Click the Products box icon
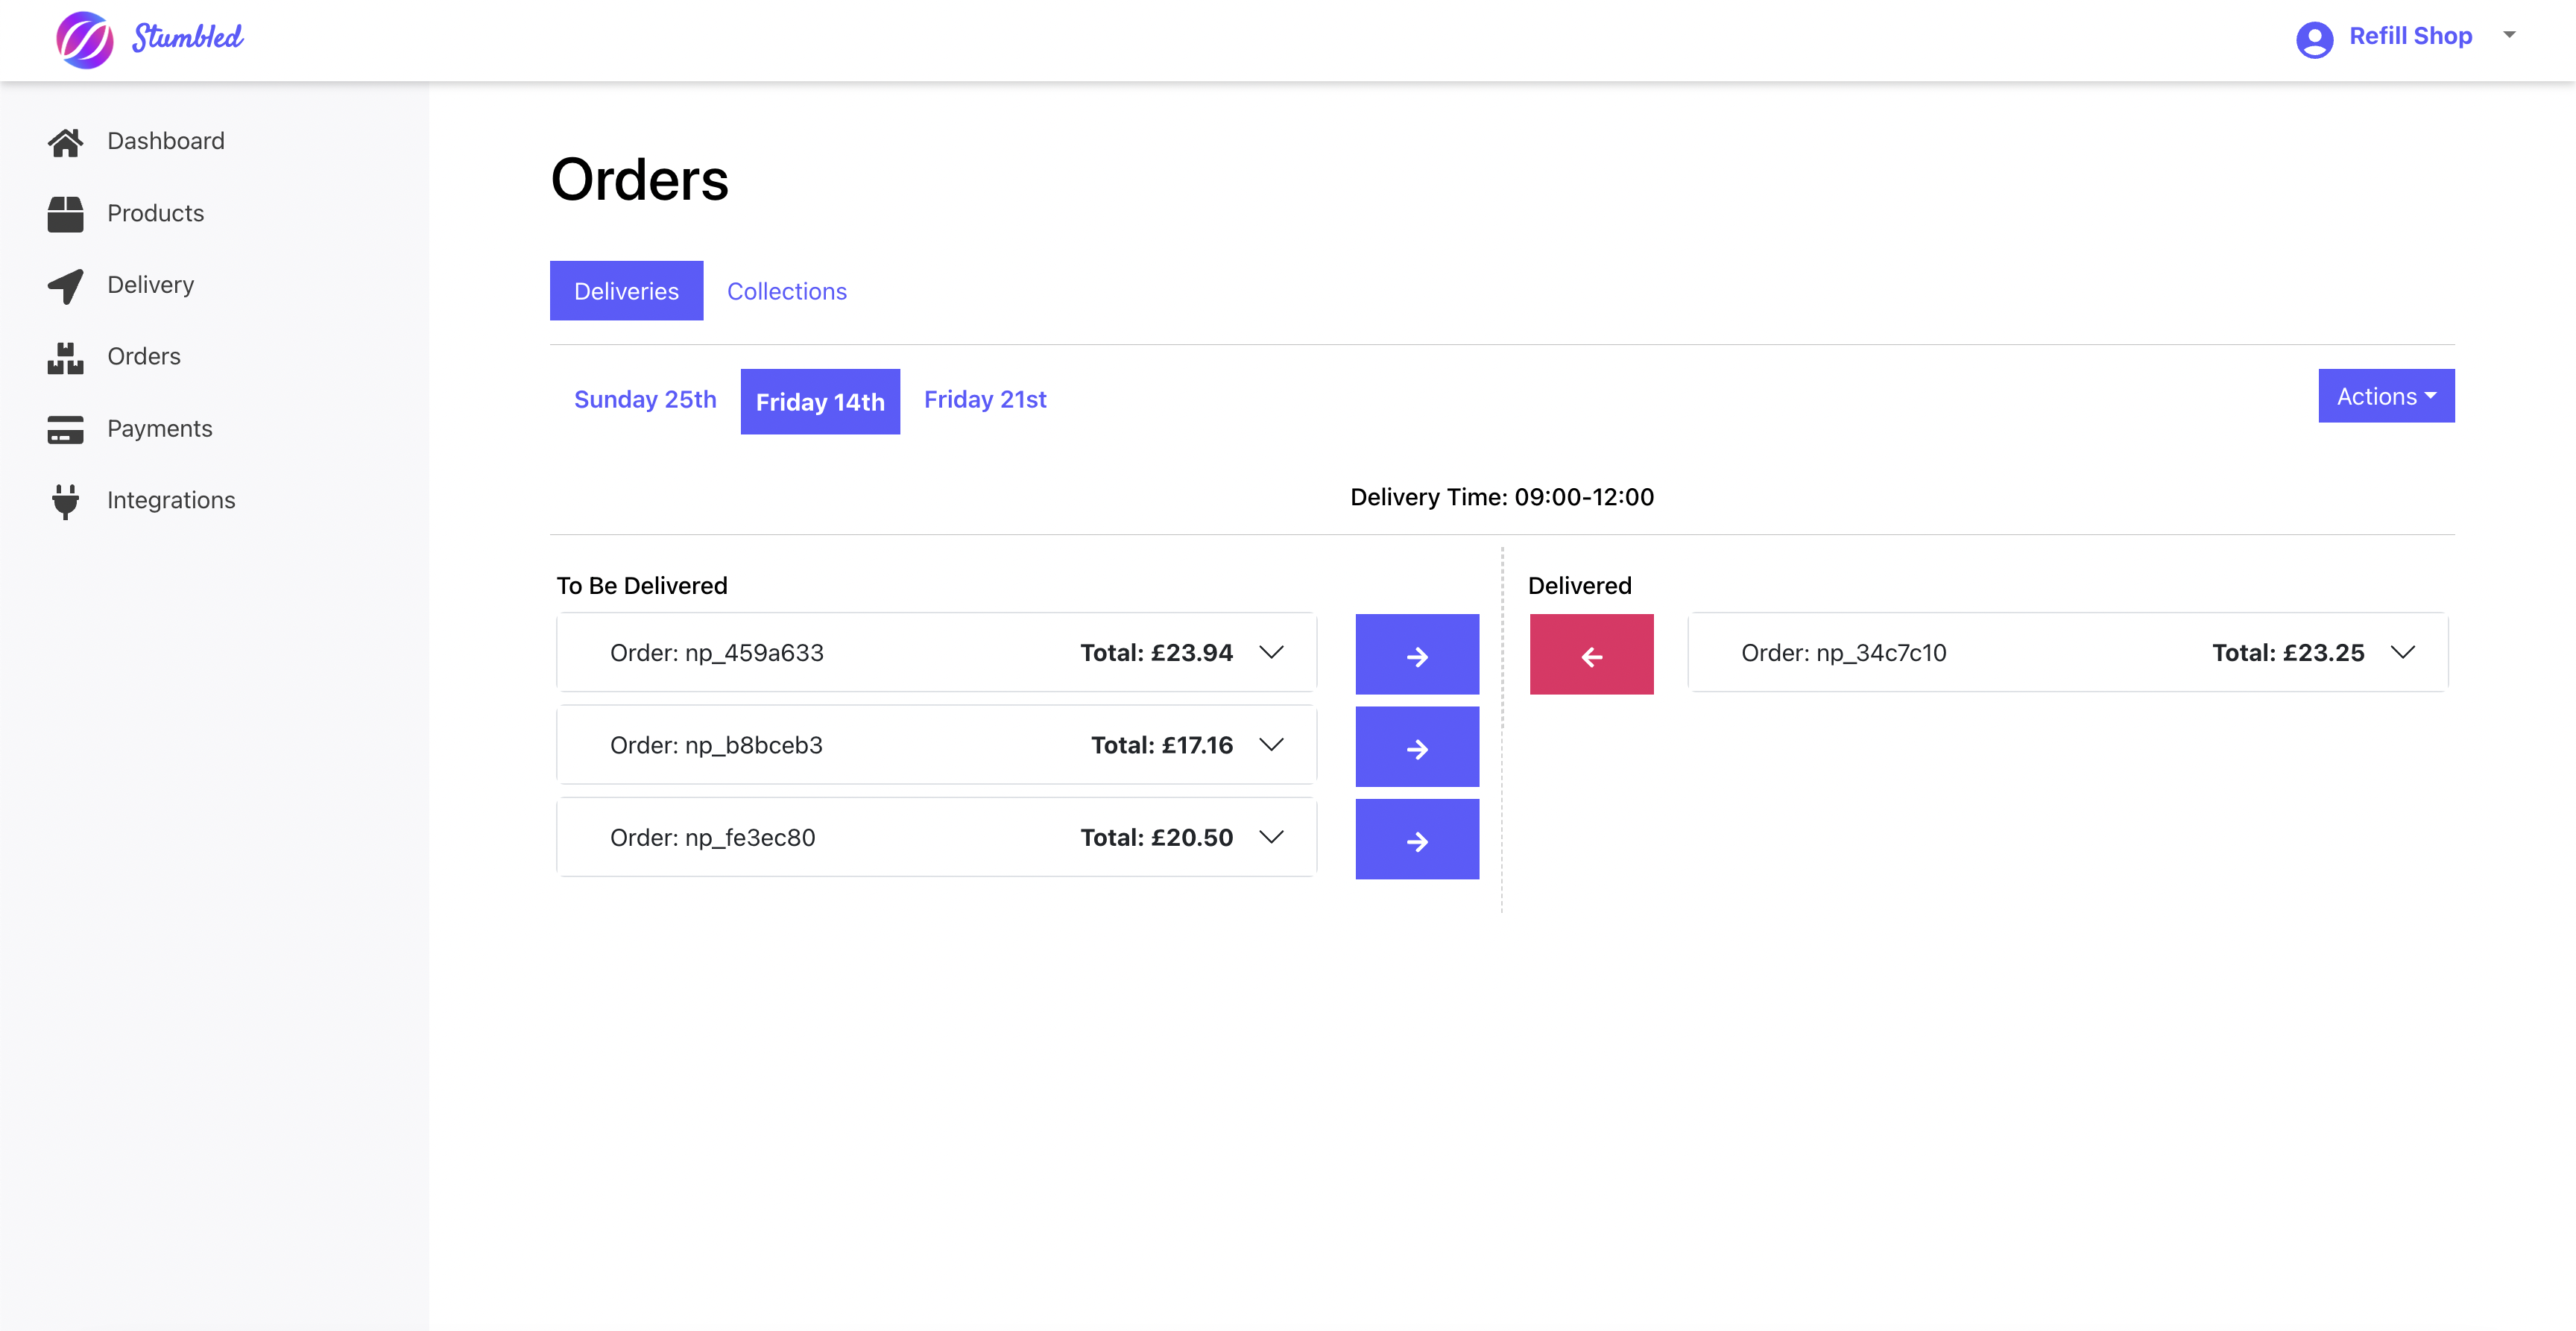 [x=65, y=214]
